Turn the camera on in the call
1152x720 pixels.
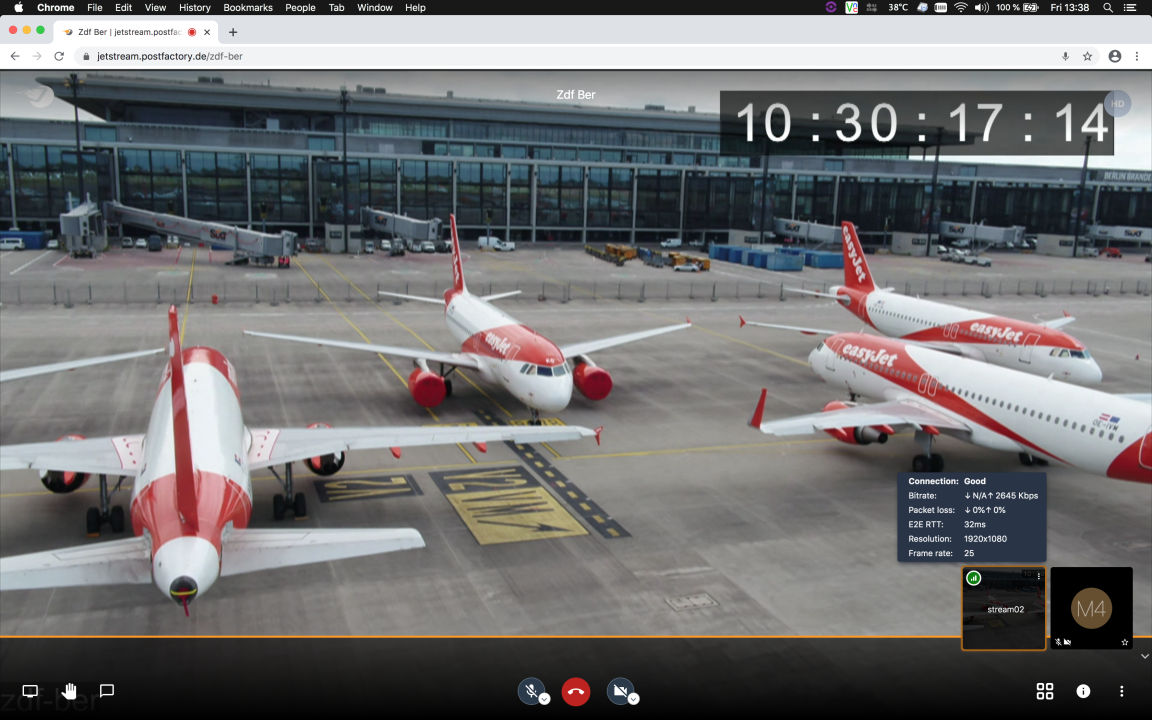tap(620, 691)
